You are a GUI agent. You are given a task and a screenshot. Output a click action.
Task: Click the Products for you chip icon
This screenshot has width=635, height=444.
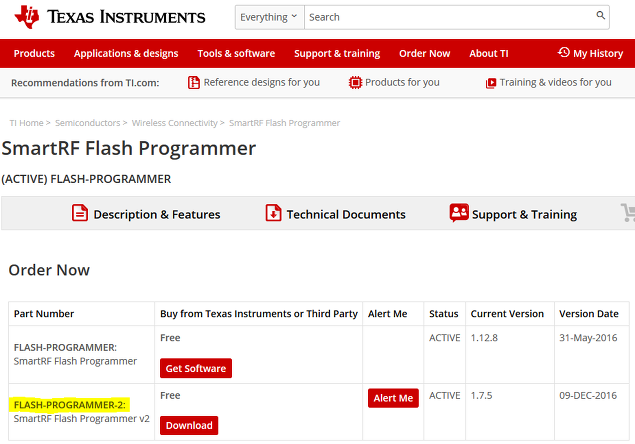355,83
